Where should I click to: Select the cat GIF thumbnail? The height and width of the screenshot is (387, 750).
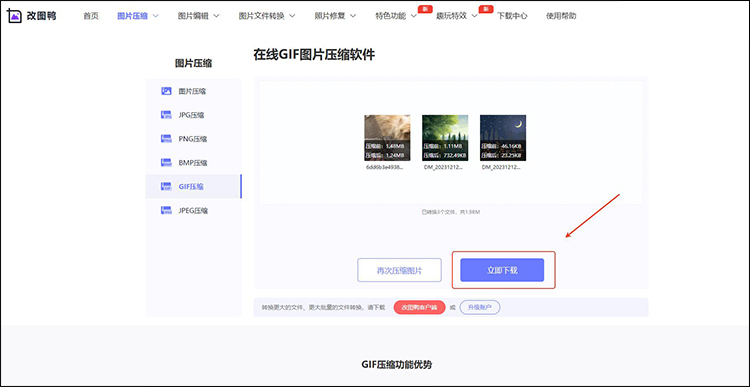click(387, 138)
